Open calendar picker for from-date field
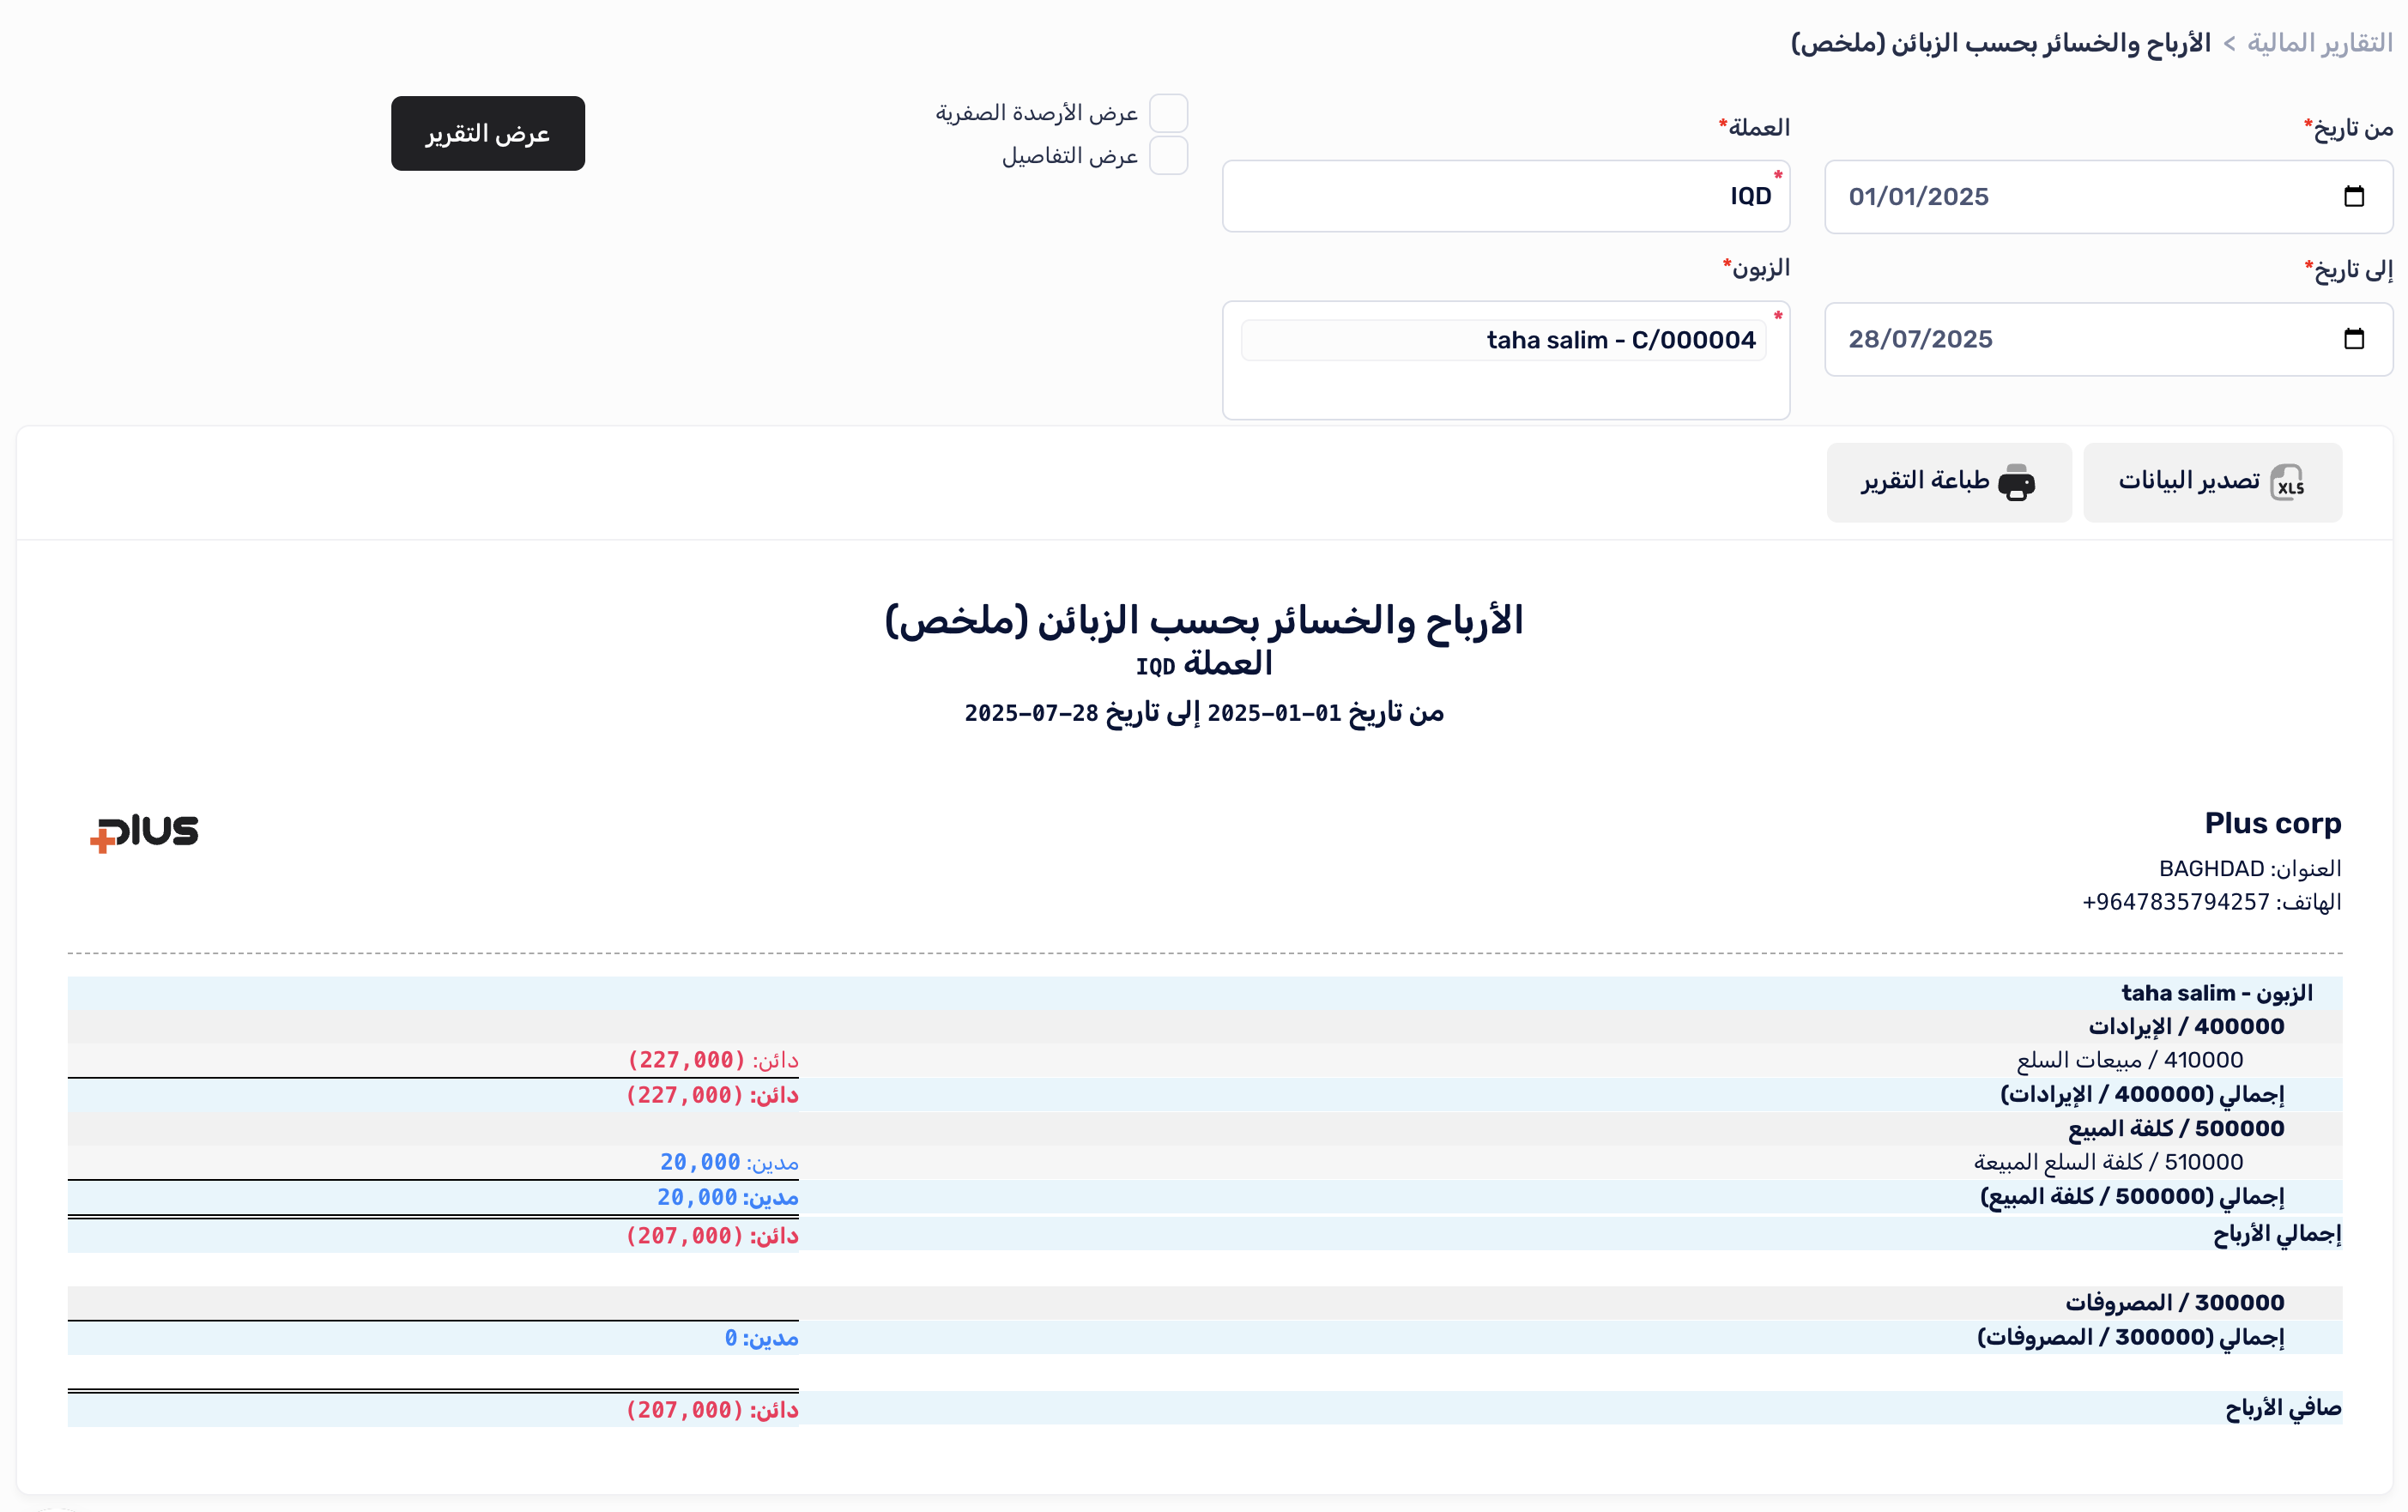 coord(2353,197)
